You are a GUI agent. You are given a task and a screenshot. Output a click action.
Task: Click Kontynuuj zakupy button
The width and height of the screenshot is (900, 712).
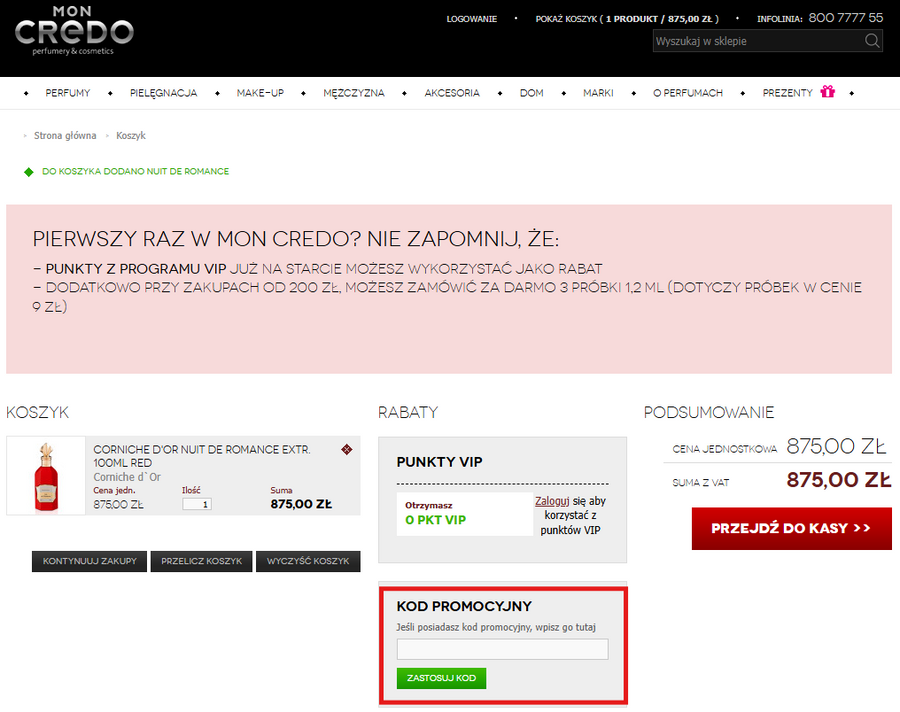coord(89,561)
